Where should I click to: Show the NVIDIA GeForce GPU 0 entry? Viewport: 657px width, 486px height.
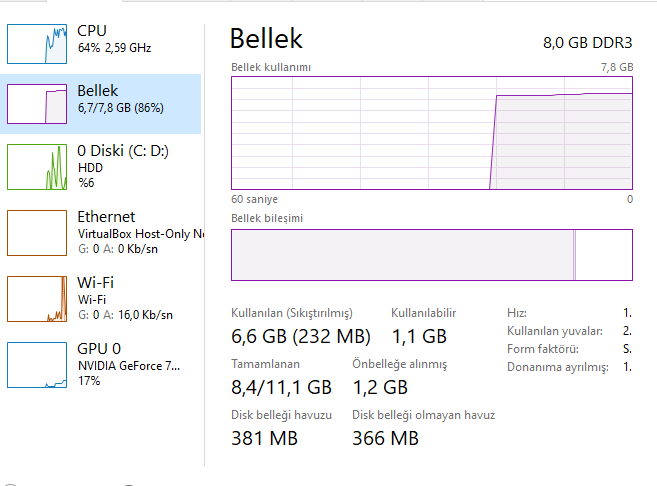(128, 364)
